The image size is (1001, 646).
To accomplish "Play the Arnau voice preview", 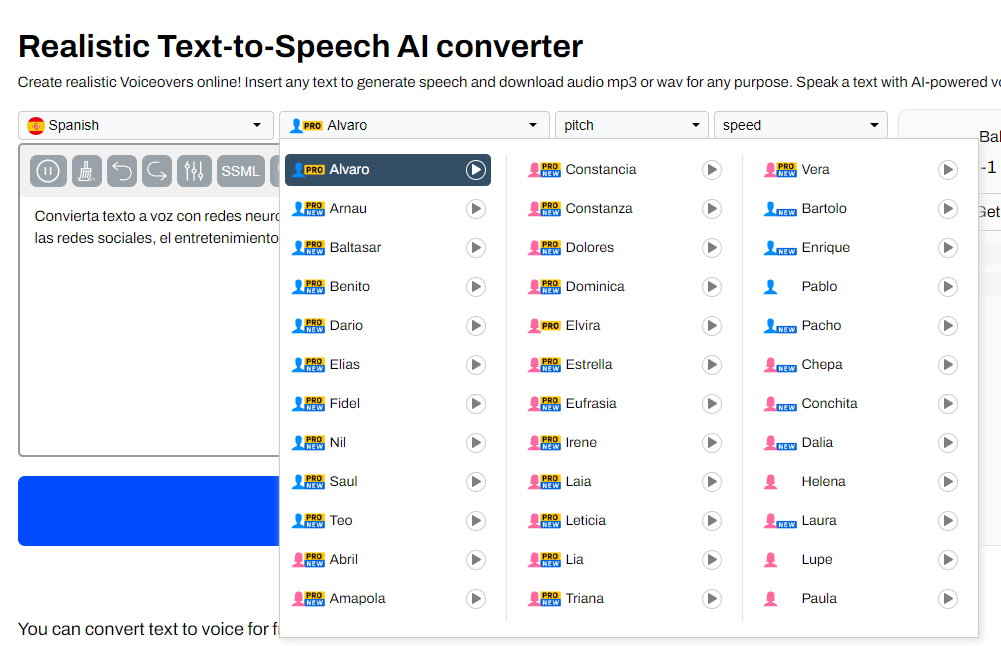I will (476, 209).
